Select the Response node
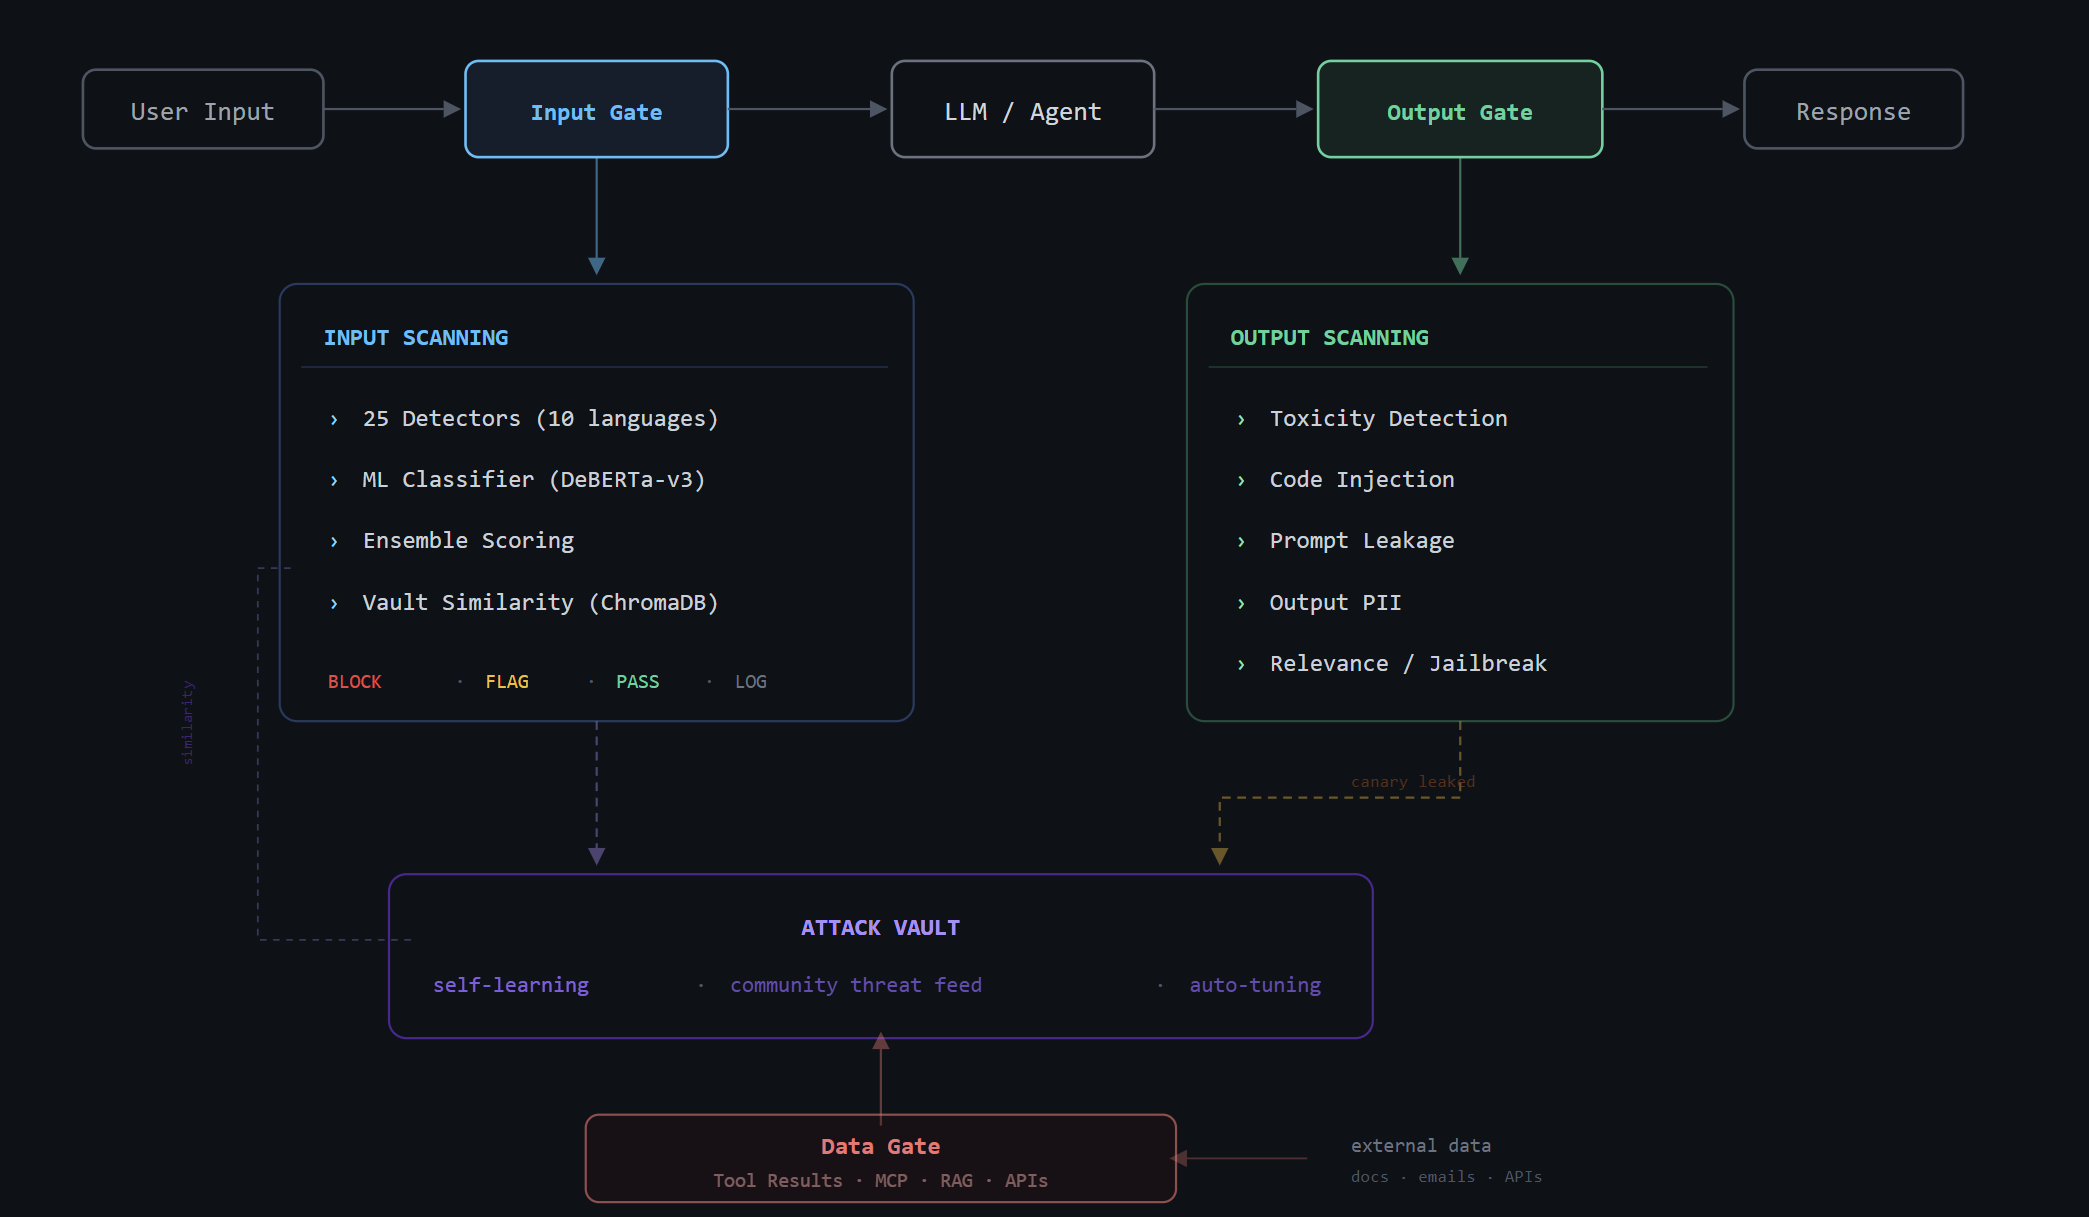This screenshot has width=2089, height=1217. click(x=1853, y=110)
